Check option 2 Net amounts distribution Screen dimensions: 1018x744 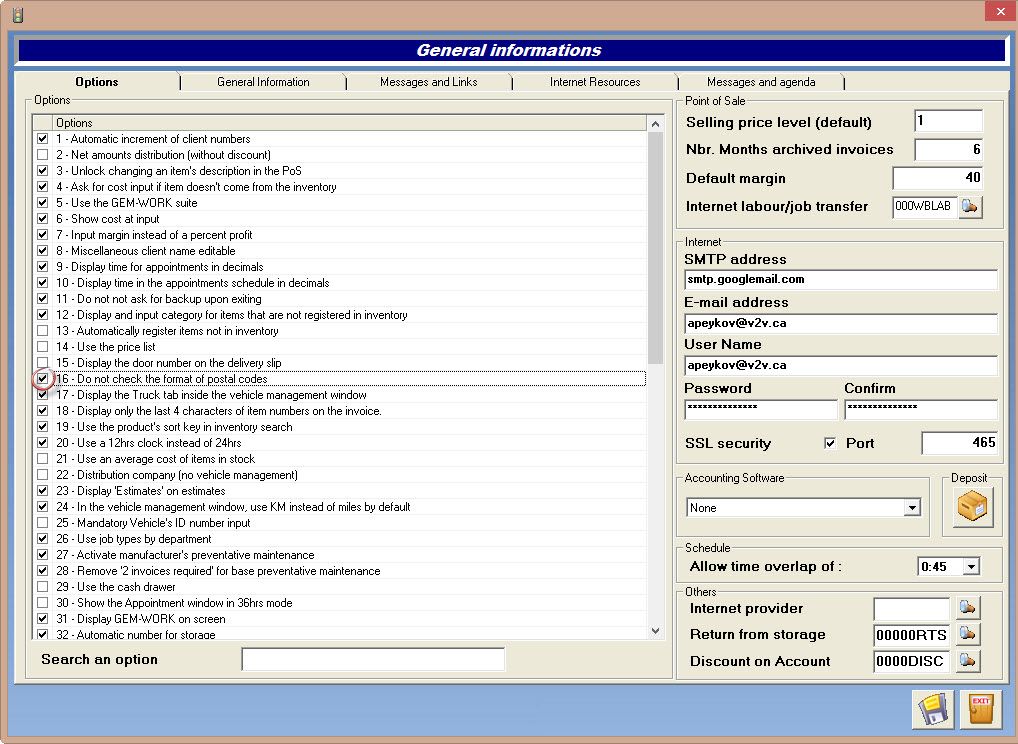(x=42, y=155)
